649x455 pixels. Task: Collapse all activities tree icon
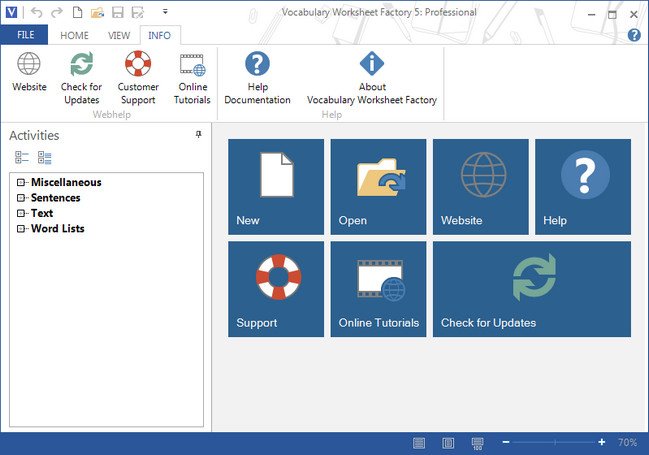[x=22, y=157]
